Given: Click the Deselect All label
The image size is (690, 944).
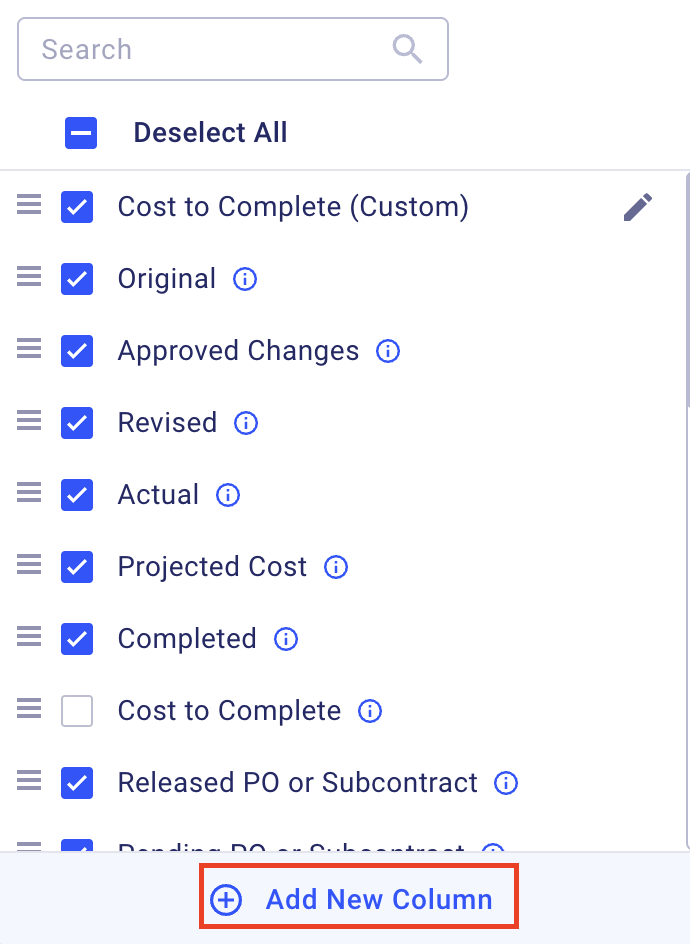Looking at the screenshot, I should (210, 133).
